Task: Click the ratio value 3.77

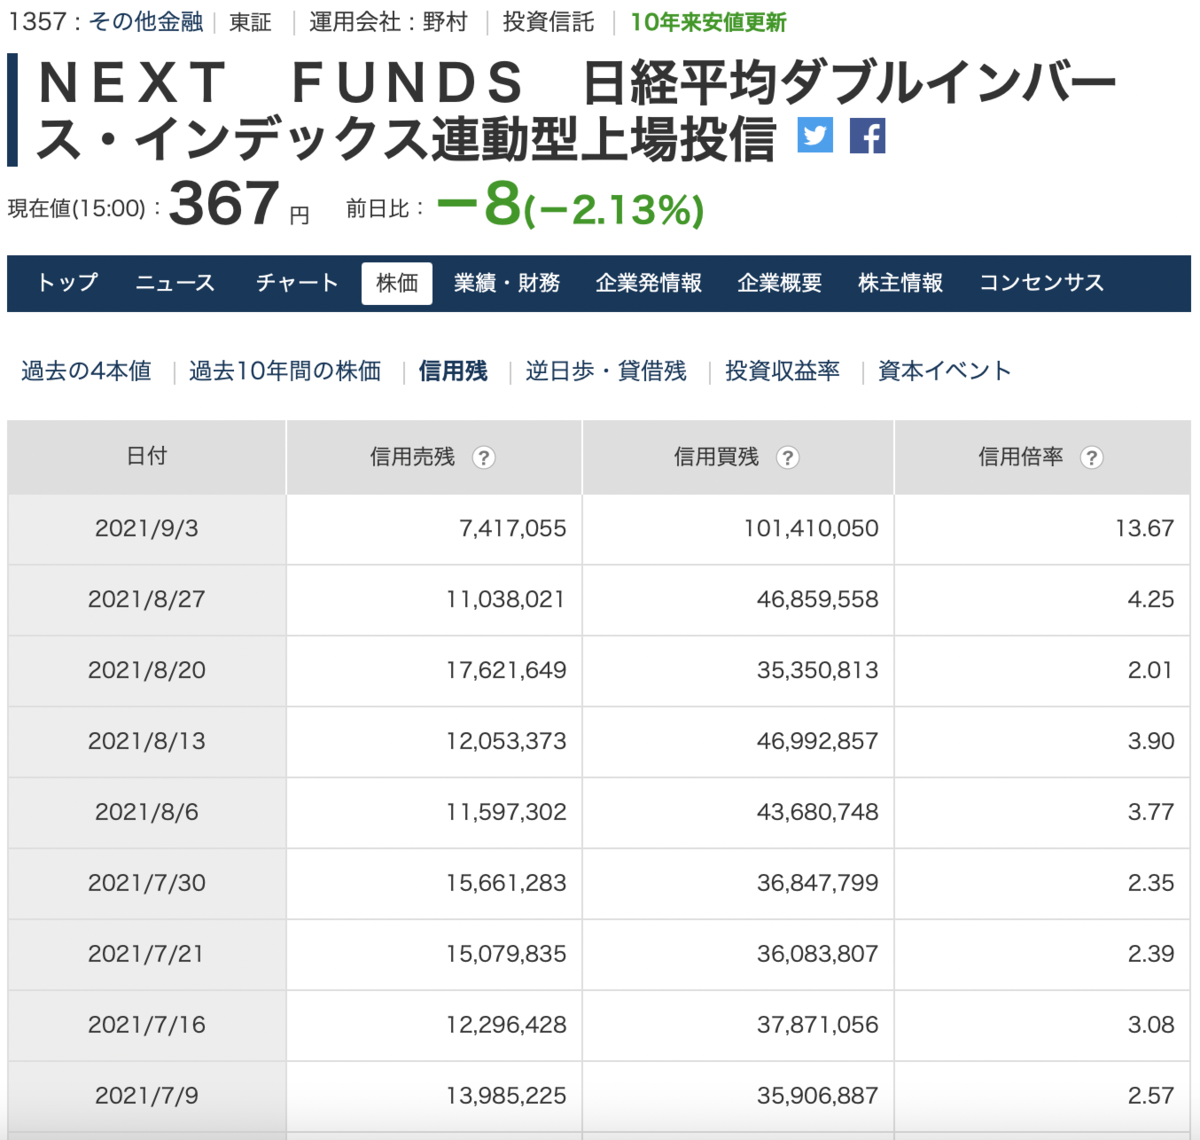Action: 1151,813
